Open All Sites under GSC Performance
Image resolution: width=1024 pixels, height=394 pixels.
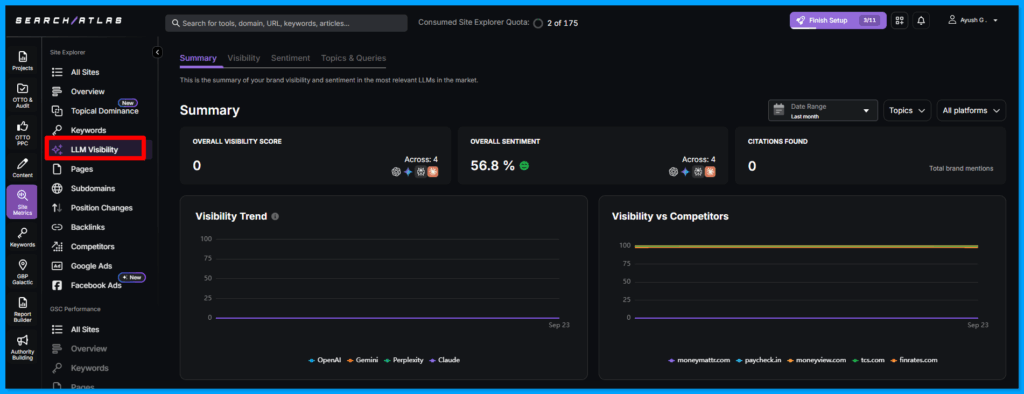point(85,329)
